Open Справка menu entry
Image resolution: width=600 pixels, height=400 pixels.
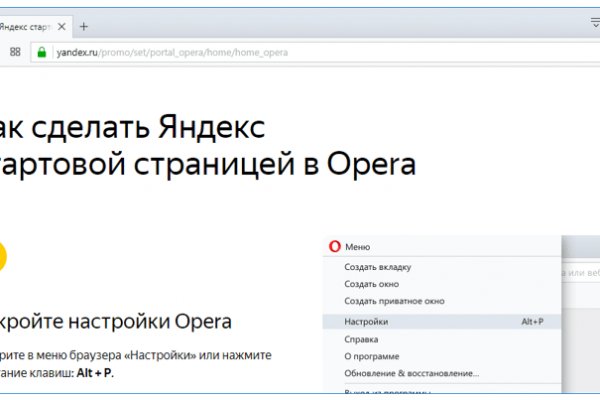361,339
